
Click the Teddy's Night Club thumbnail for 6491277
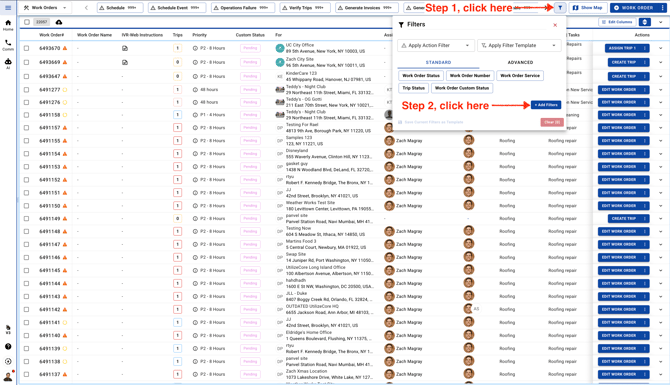[x=280, y=90]
